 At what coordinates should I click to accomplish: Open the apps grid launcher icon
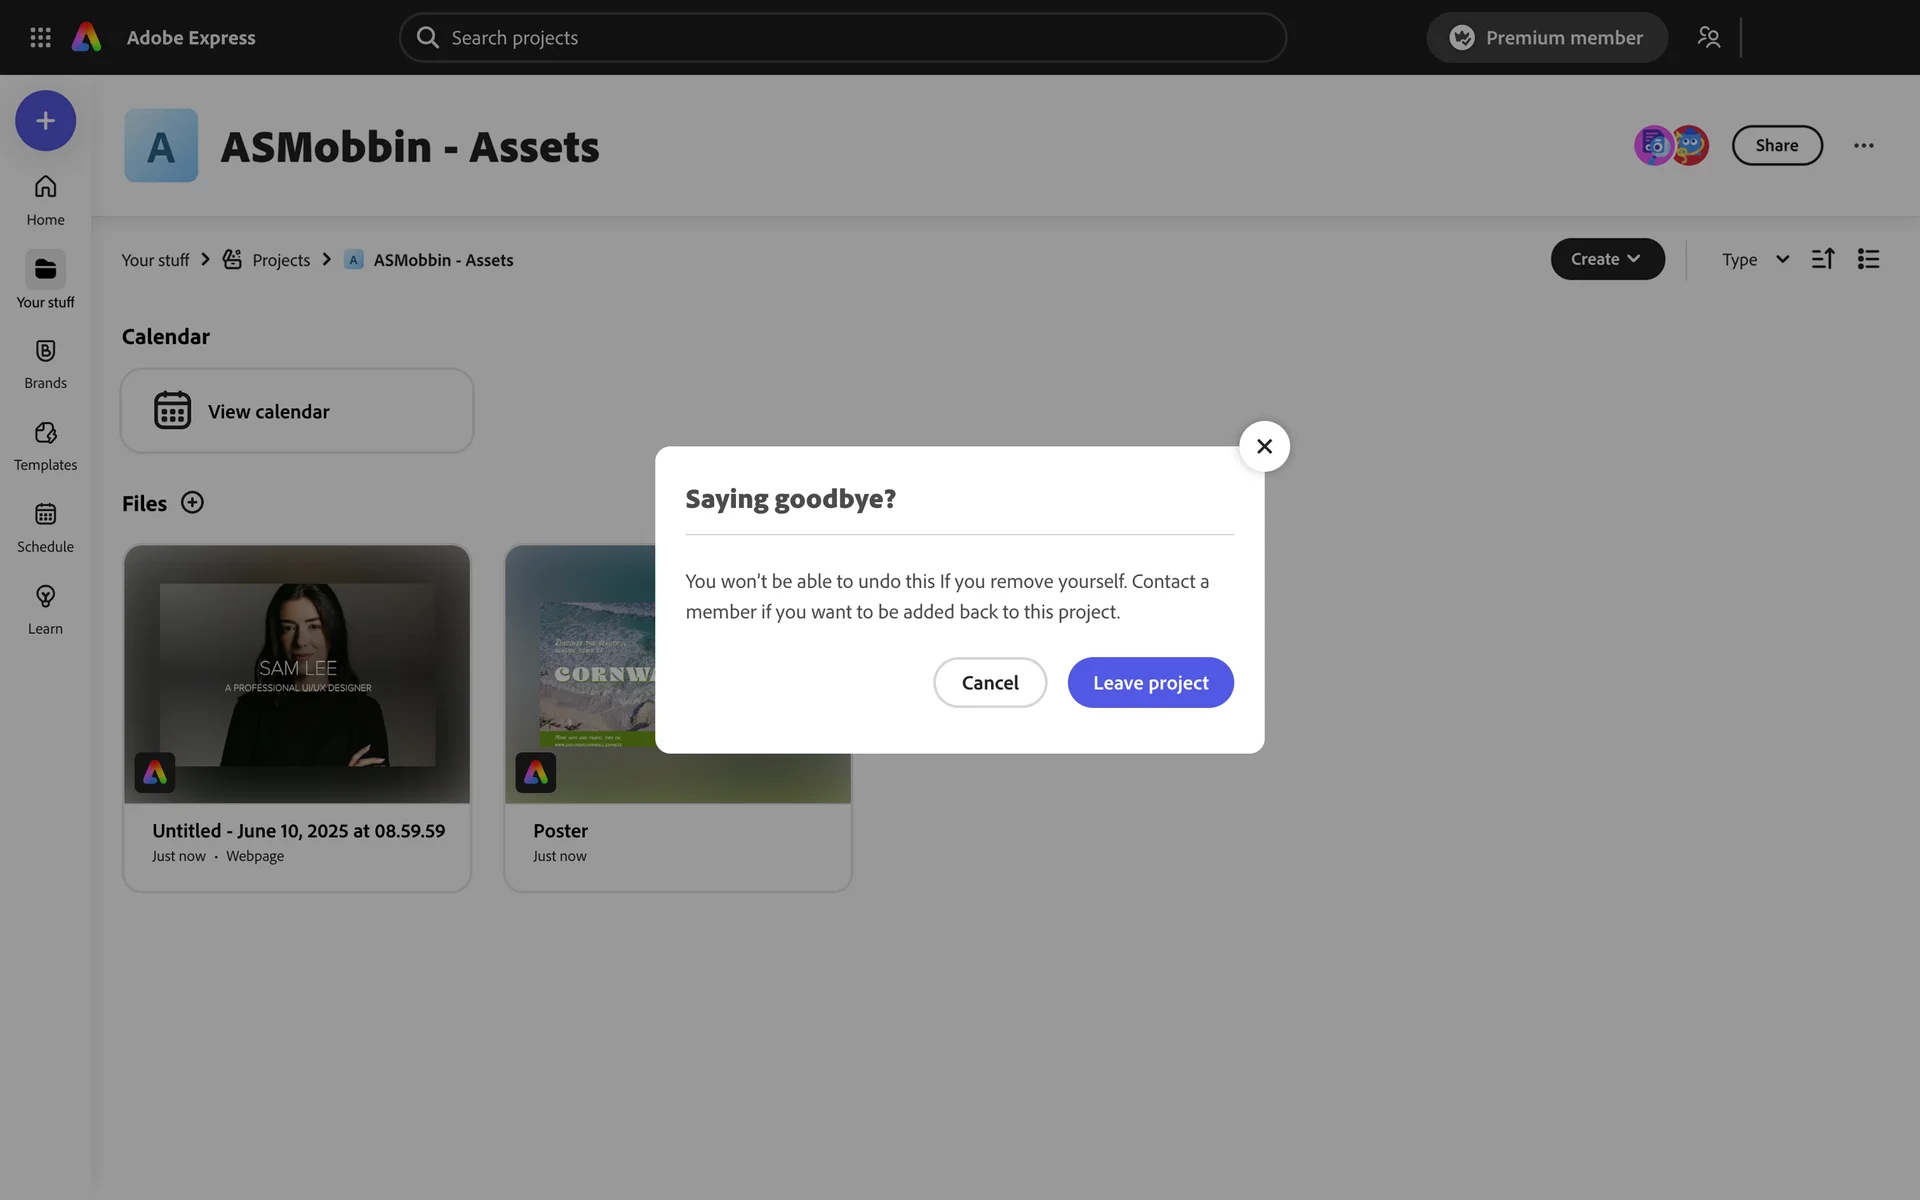coord(40,37)
